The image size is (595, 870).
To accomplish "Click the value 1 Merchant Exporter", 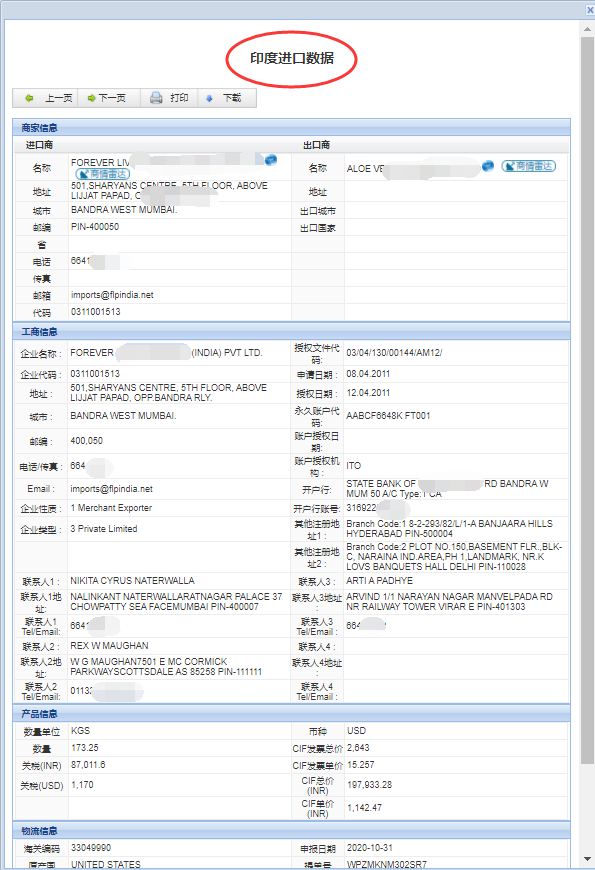I will (x=111, y=508).
